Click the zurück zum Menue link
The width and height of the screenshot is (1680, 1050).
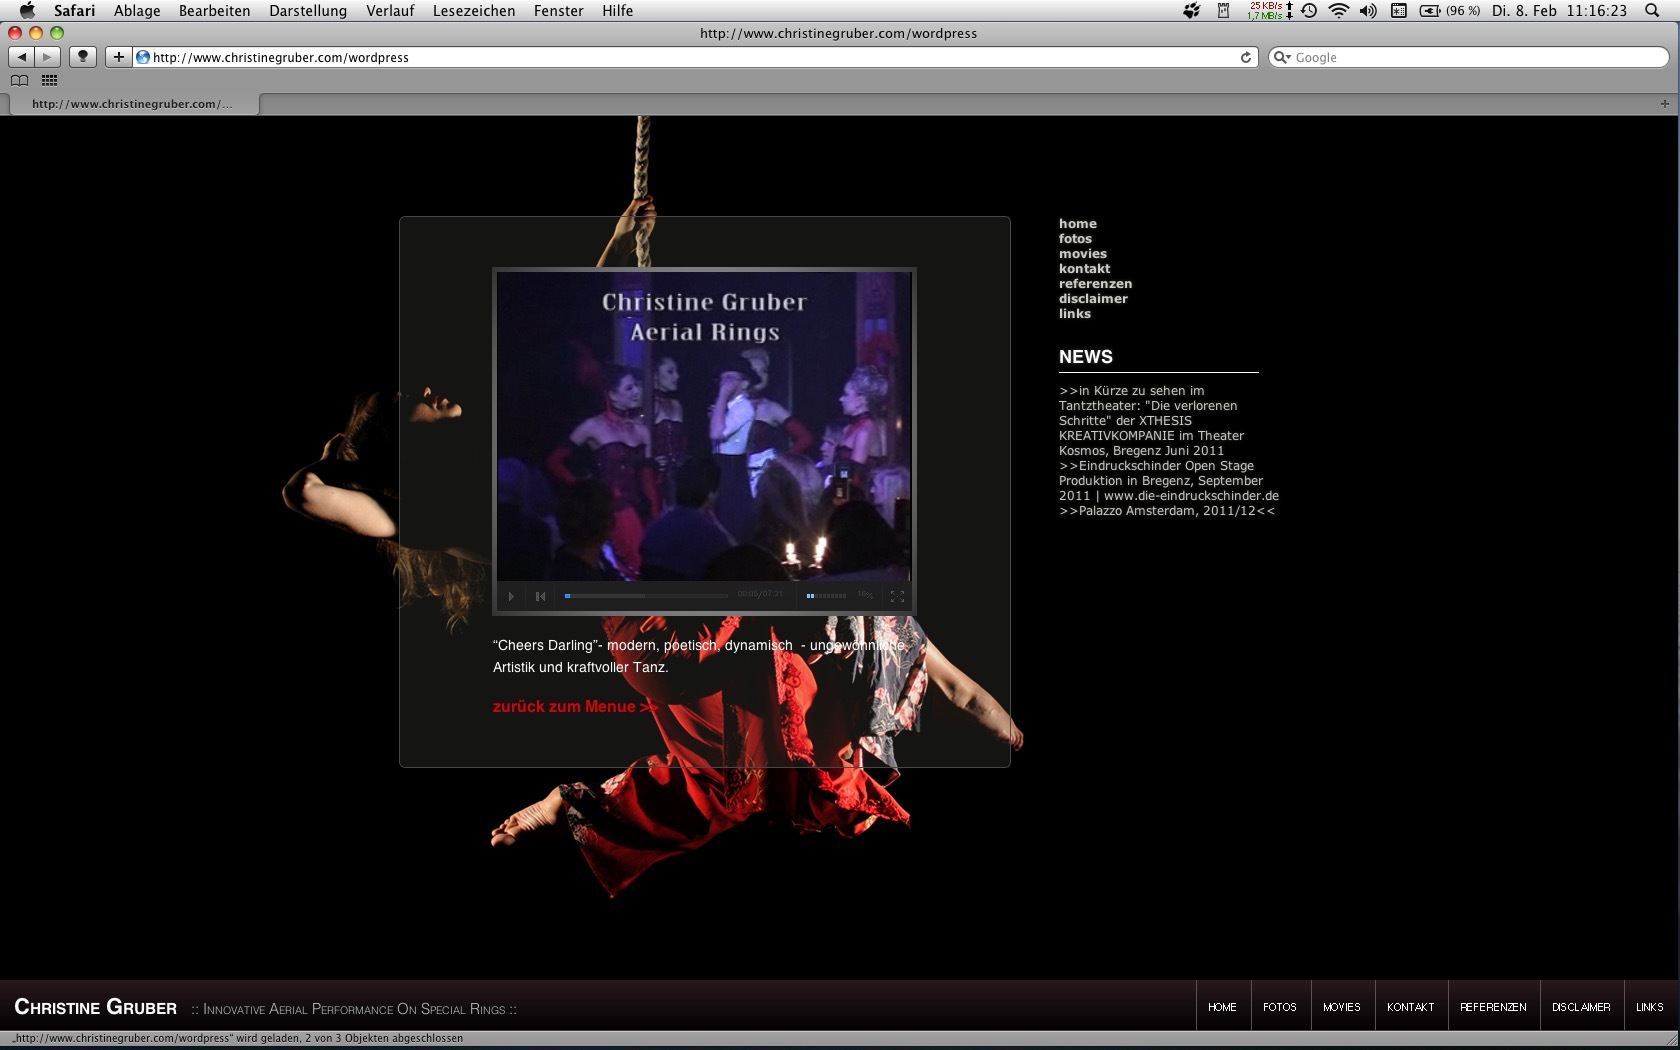(x=575, y=706)
